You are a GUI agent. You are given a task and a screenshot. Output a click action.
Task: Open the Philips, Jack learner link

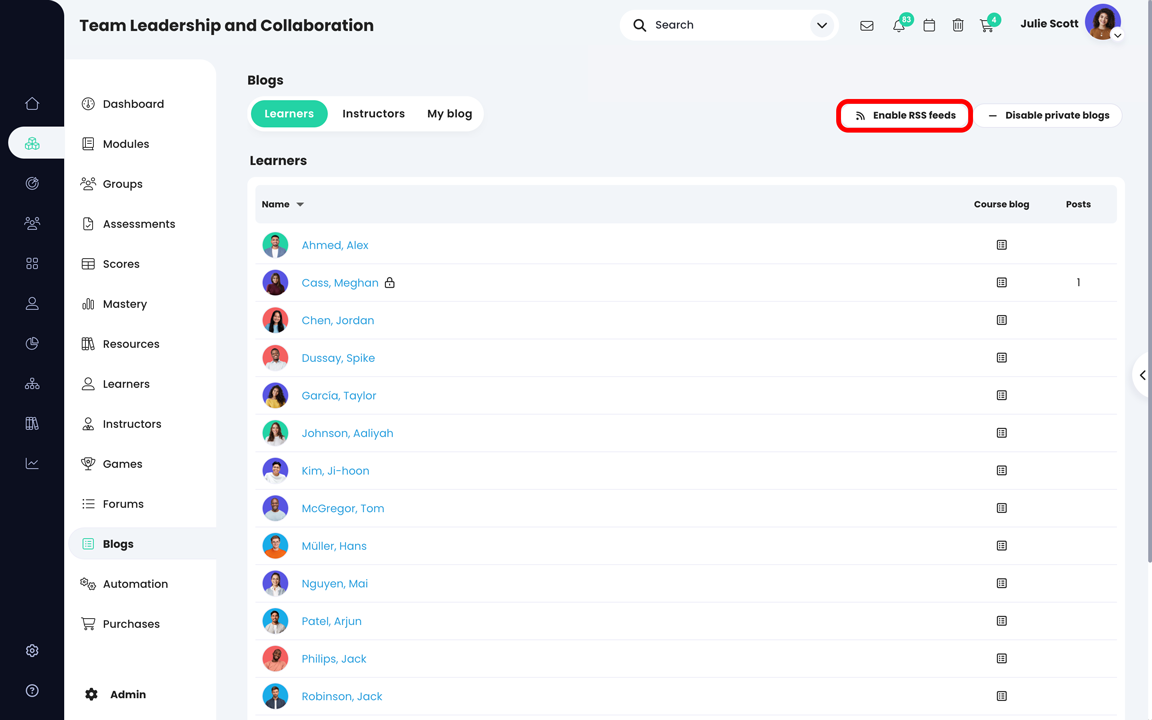(x=334, y=658)
